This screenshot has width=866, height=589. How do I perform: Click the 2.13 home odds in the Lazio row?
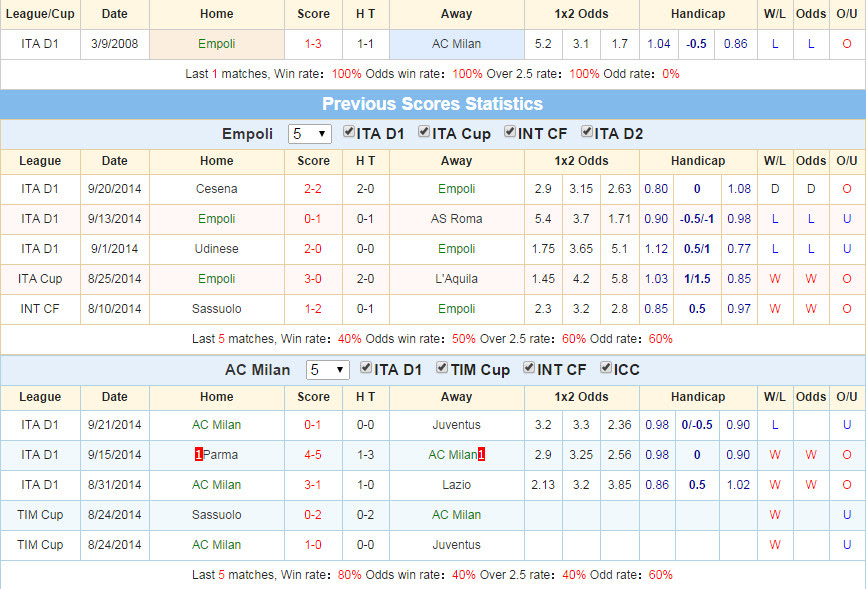(543, 485)
